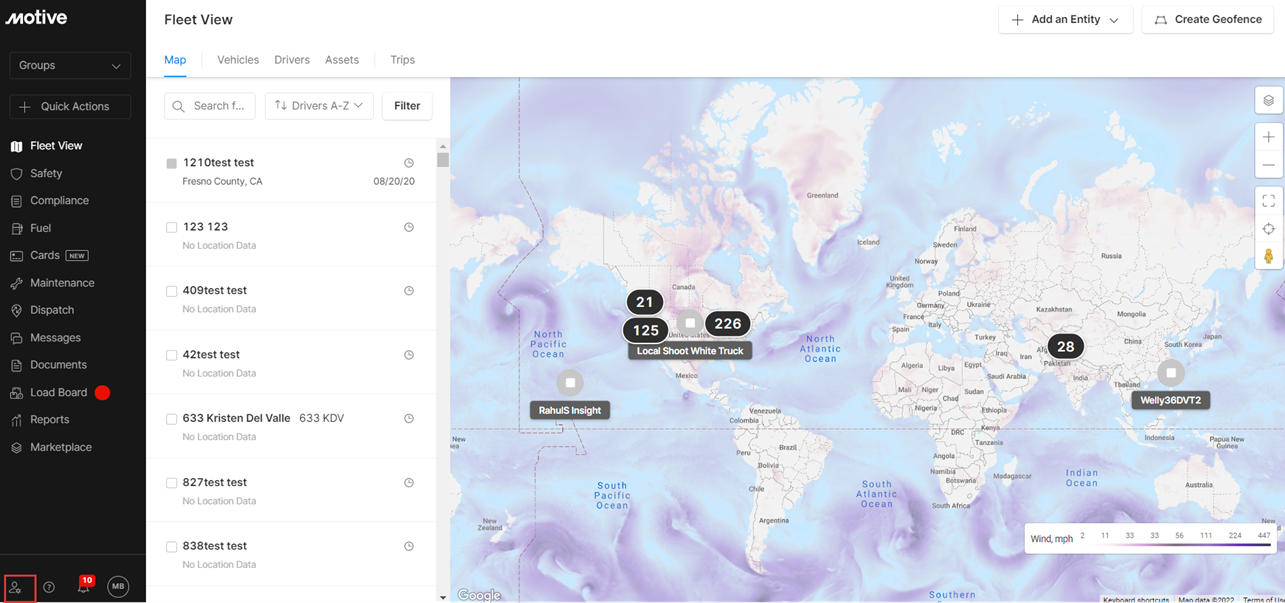This screenshot has height=603, width=1285.
Task: Open Compliance in the sidebar menu
Action: pyautogui.click(x=59, y=201)
